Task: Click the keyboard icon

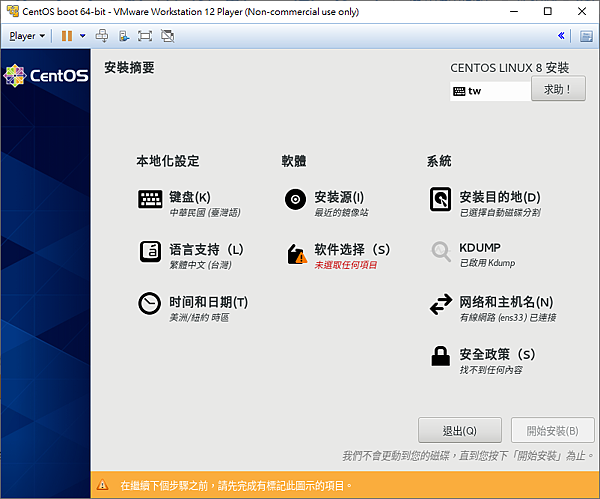Action: pos(150,199)
